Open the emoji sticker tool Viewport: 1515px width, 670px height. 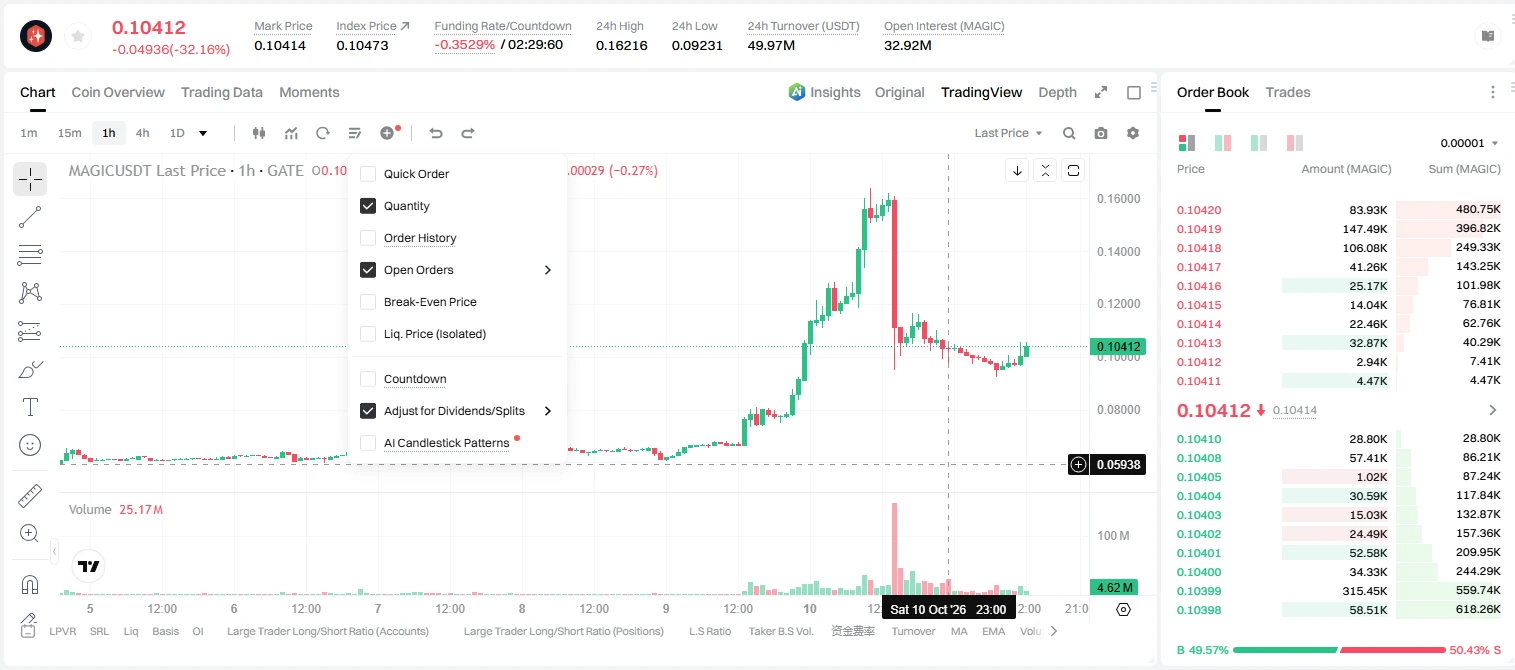[x=30, y=445]
